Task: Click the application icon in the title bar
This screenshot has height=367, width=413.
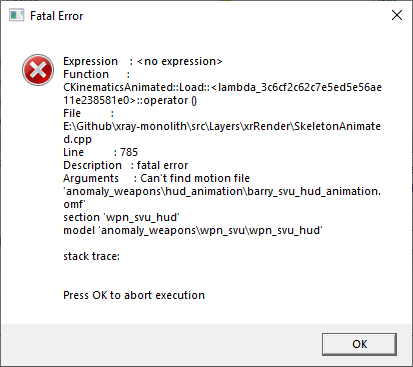Action: pos(17,15)
